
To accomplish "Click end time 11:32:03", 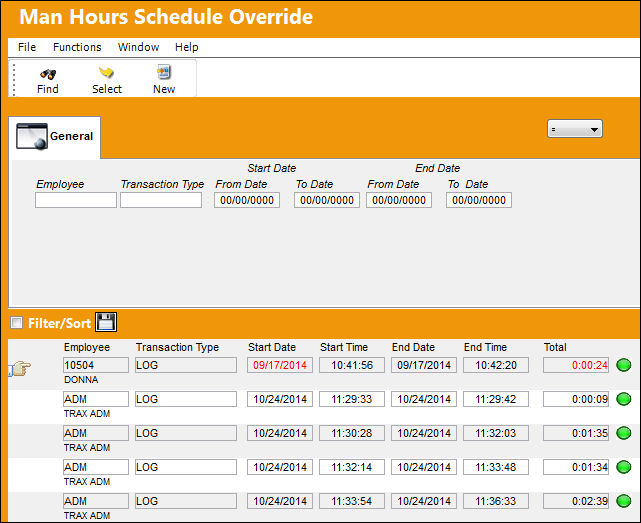I will (495, 433).
